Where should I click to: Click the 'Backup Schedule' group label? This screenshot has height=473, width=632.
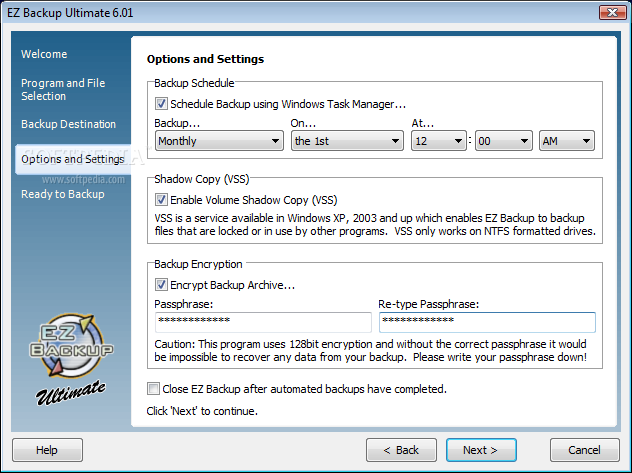click(194, 83)
